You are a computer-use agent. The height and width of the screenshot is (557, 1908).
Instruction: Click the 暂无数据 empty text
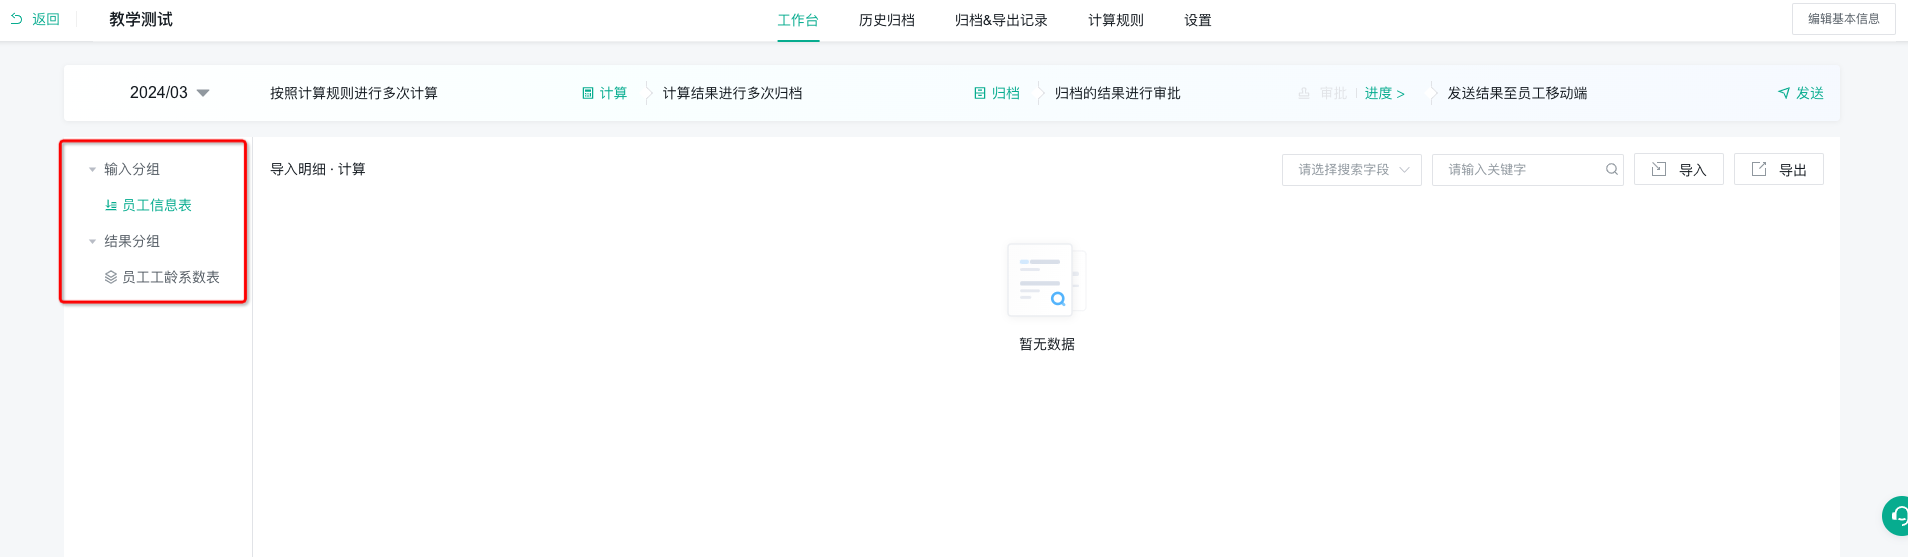click(x=1047, y=343)
